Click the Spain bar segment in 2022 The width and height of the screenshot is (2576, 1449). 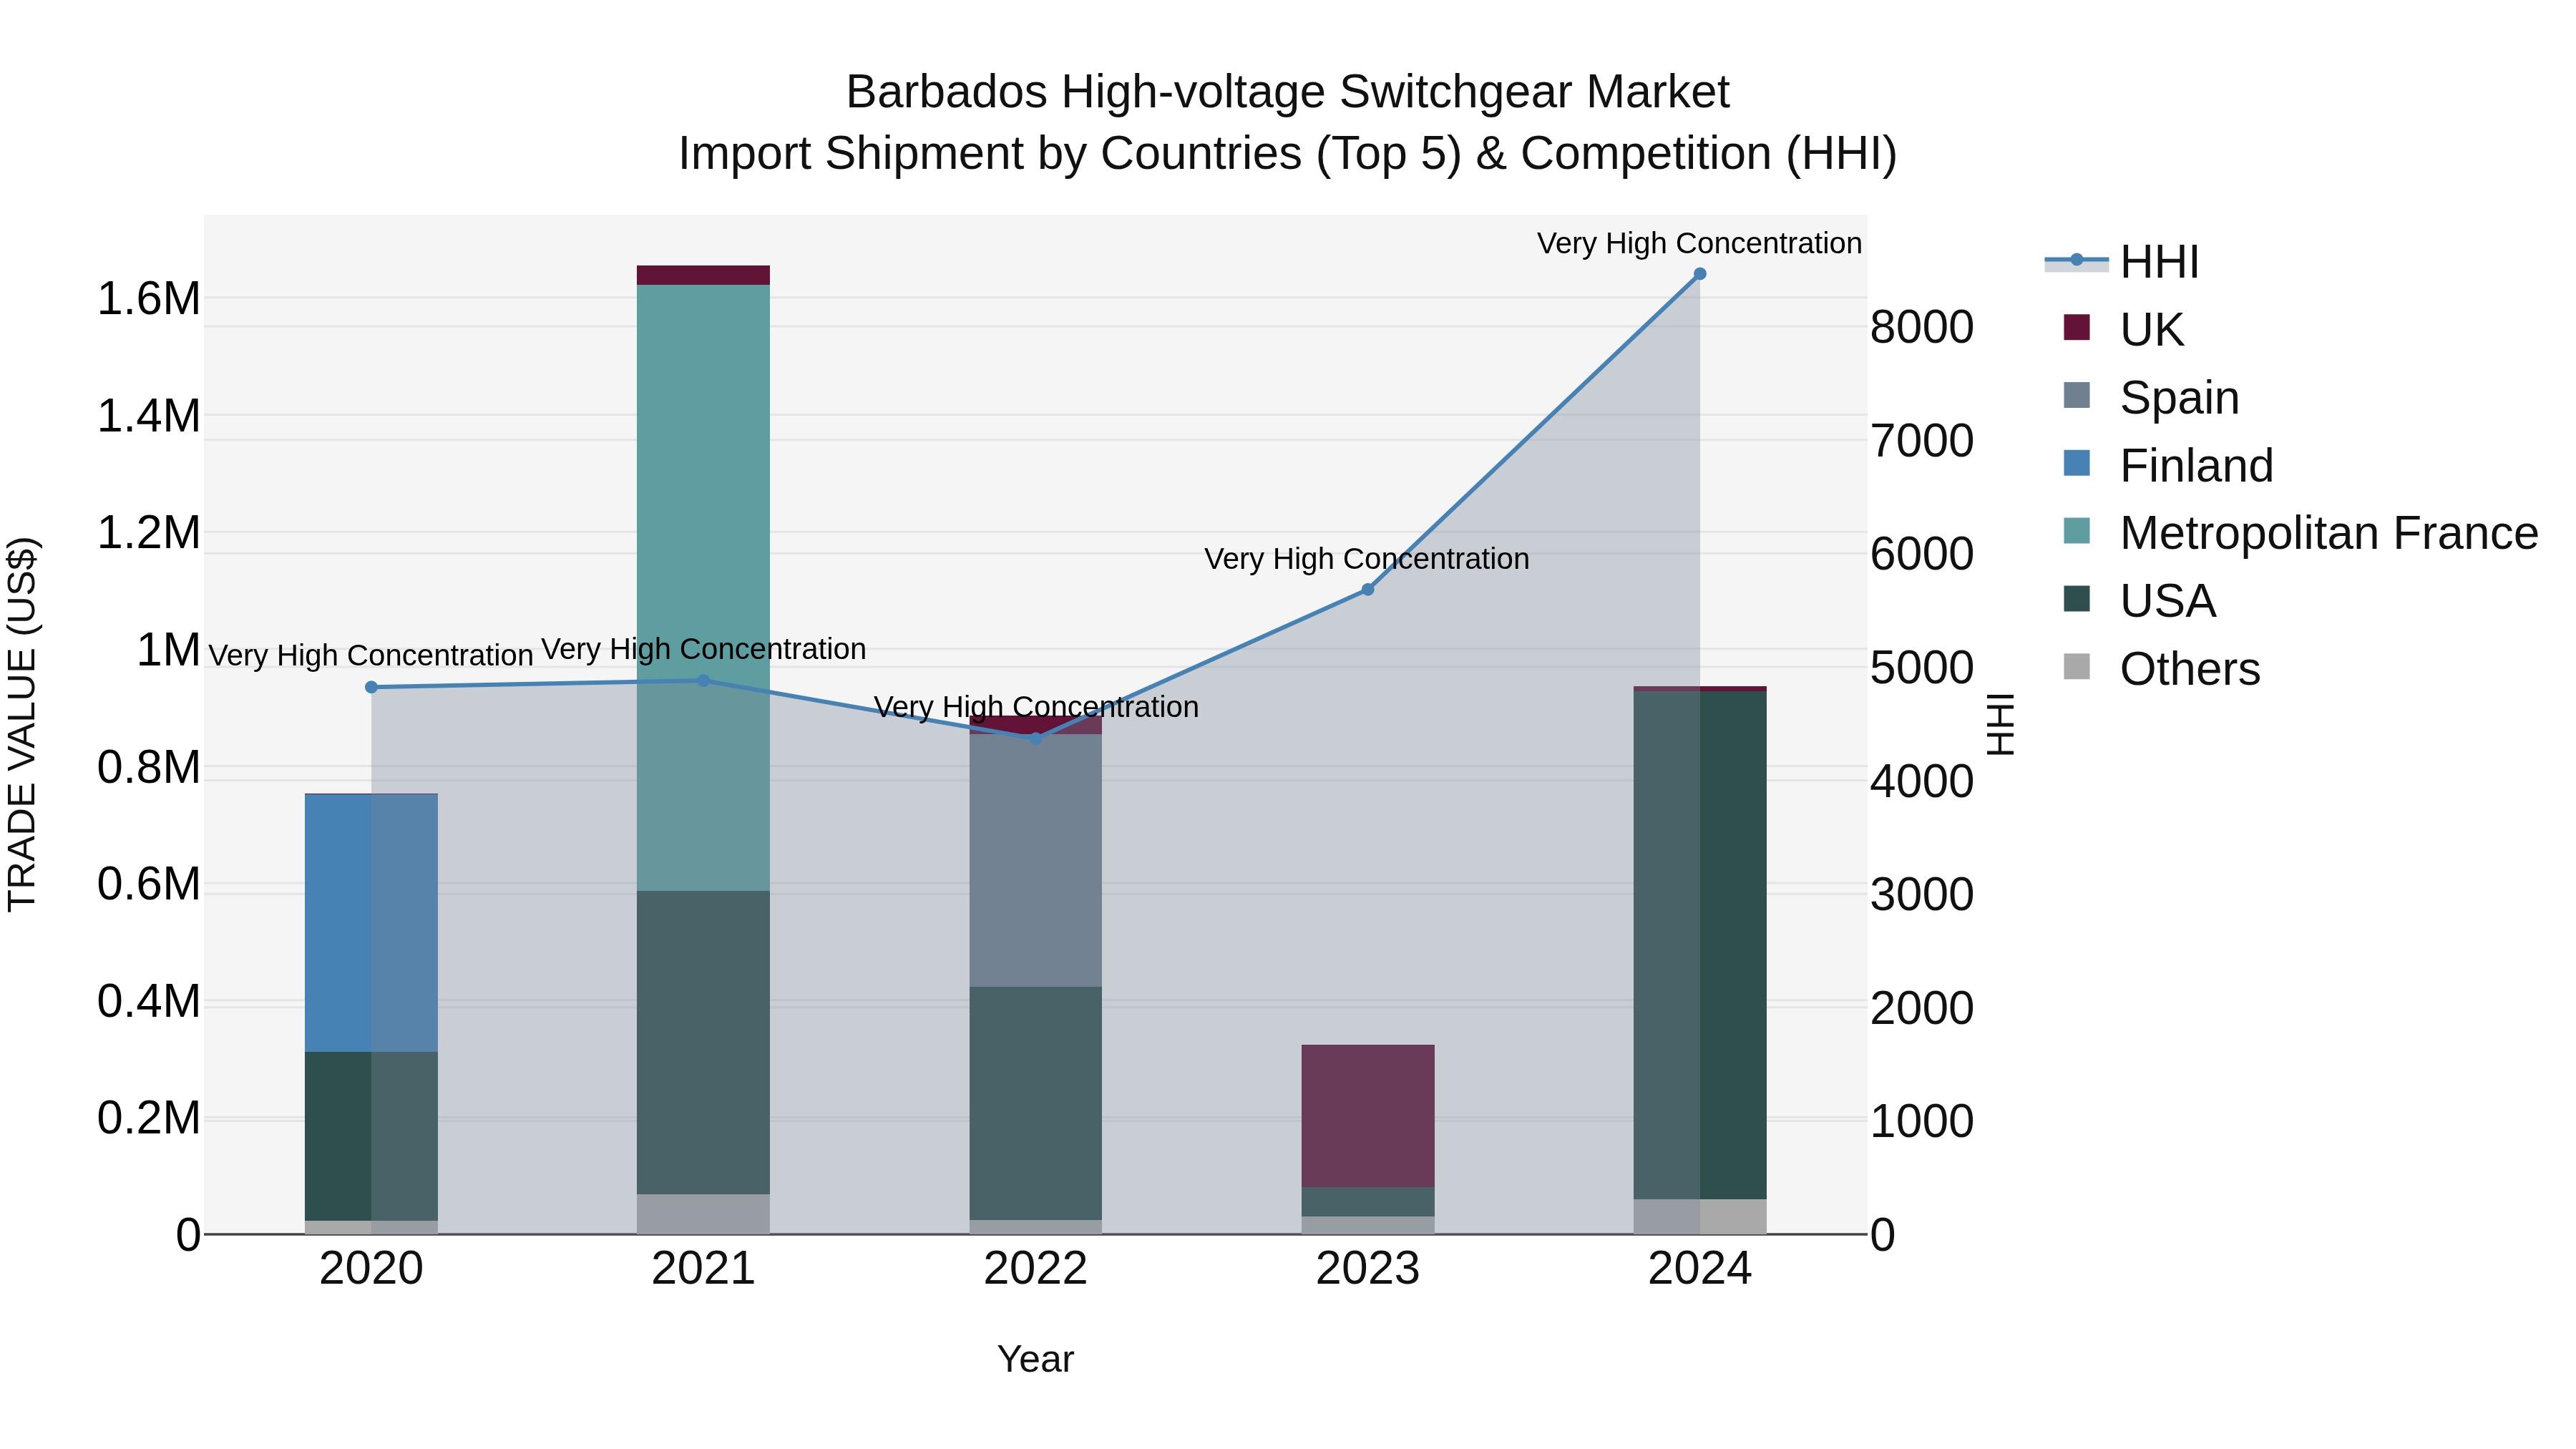1036,860
